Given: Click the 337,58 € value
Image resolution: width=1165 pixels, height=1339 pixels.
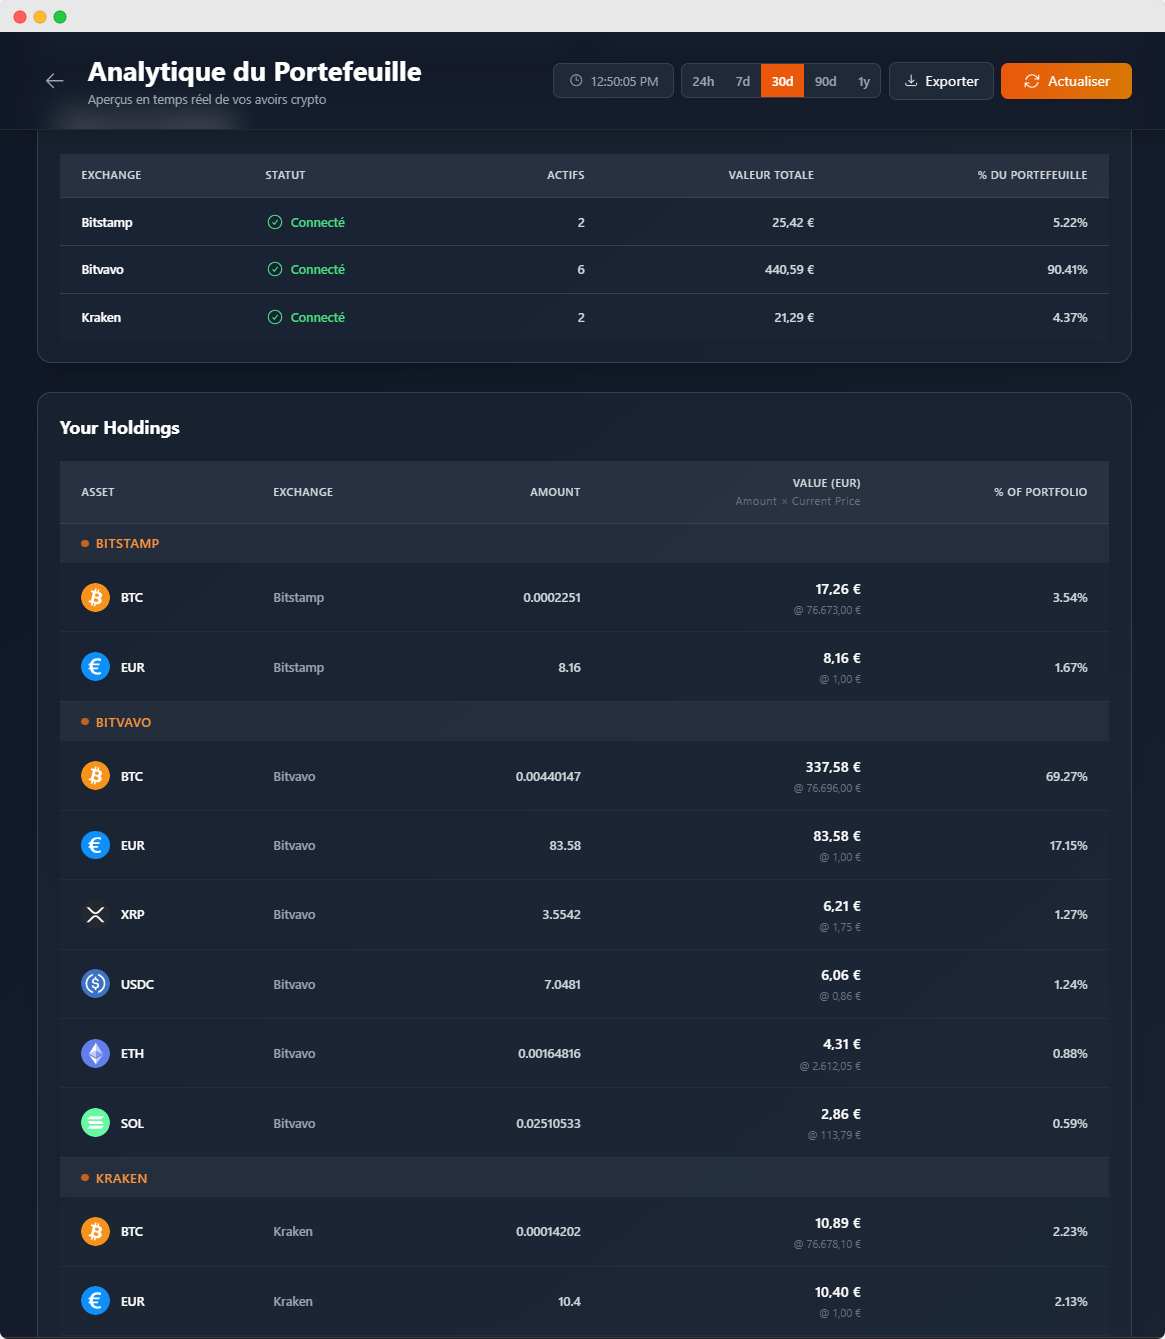Looking at the screenshot, I should tap(833, 767).
